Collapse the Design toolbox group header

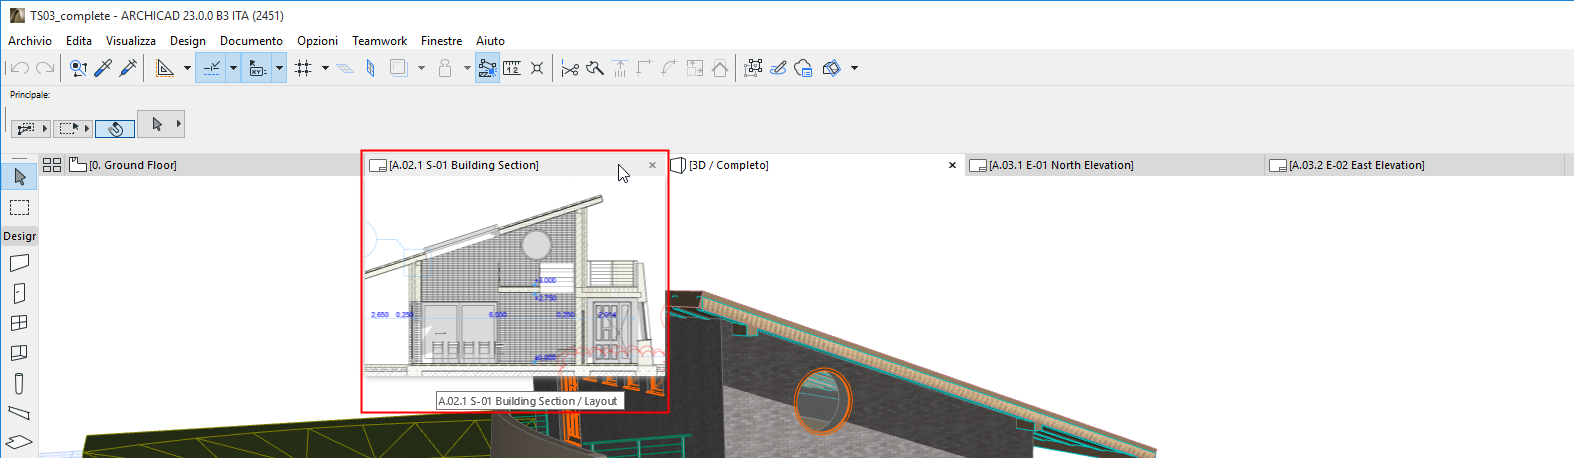(x=19, y=236)
